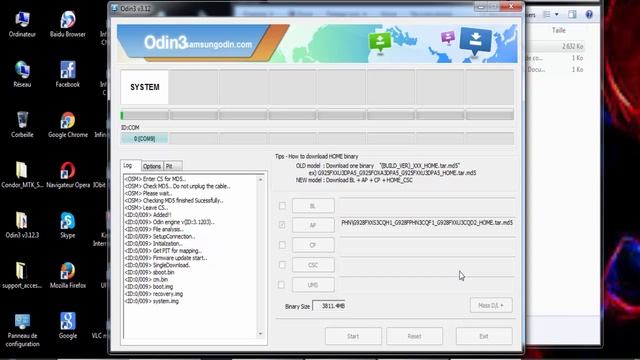
Task: Click the Taille column header in Explorer
Action: (x=559, y=30)
